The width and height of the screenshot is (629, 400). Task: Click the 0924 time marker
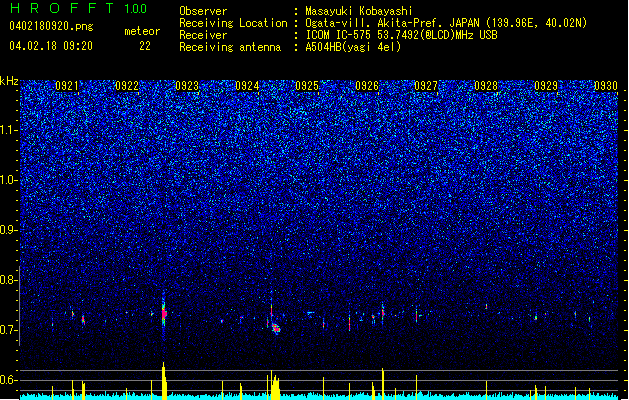coord(247,86)
